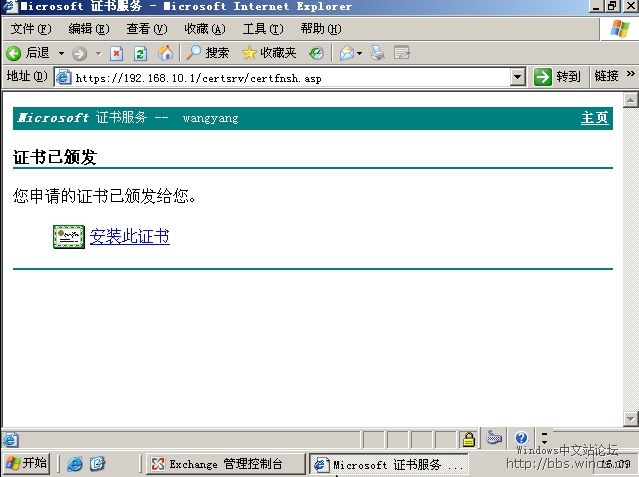Click the Print toolbar icon
The image size is (639, 477).
click(x=378, y=53)
